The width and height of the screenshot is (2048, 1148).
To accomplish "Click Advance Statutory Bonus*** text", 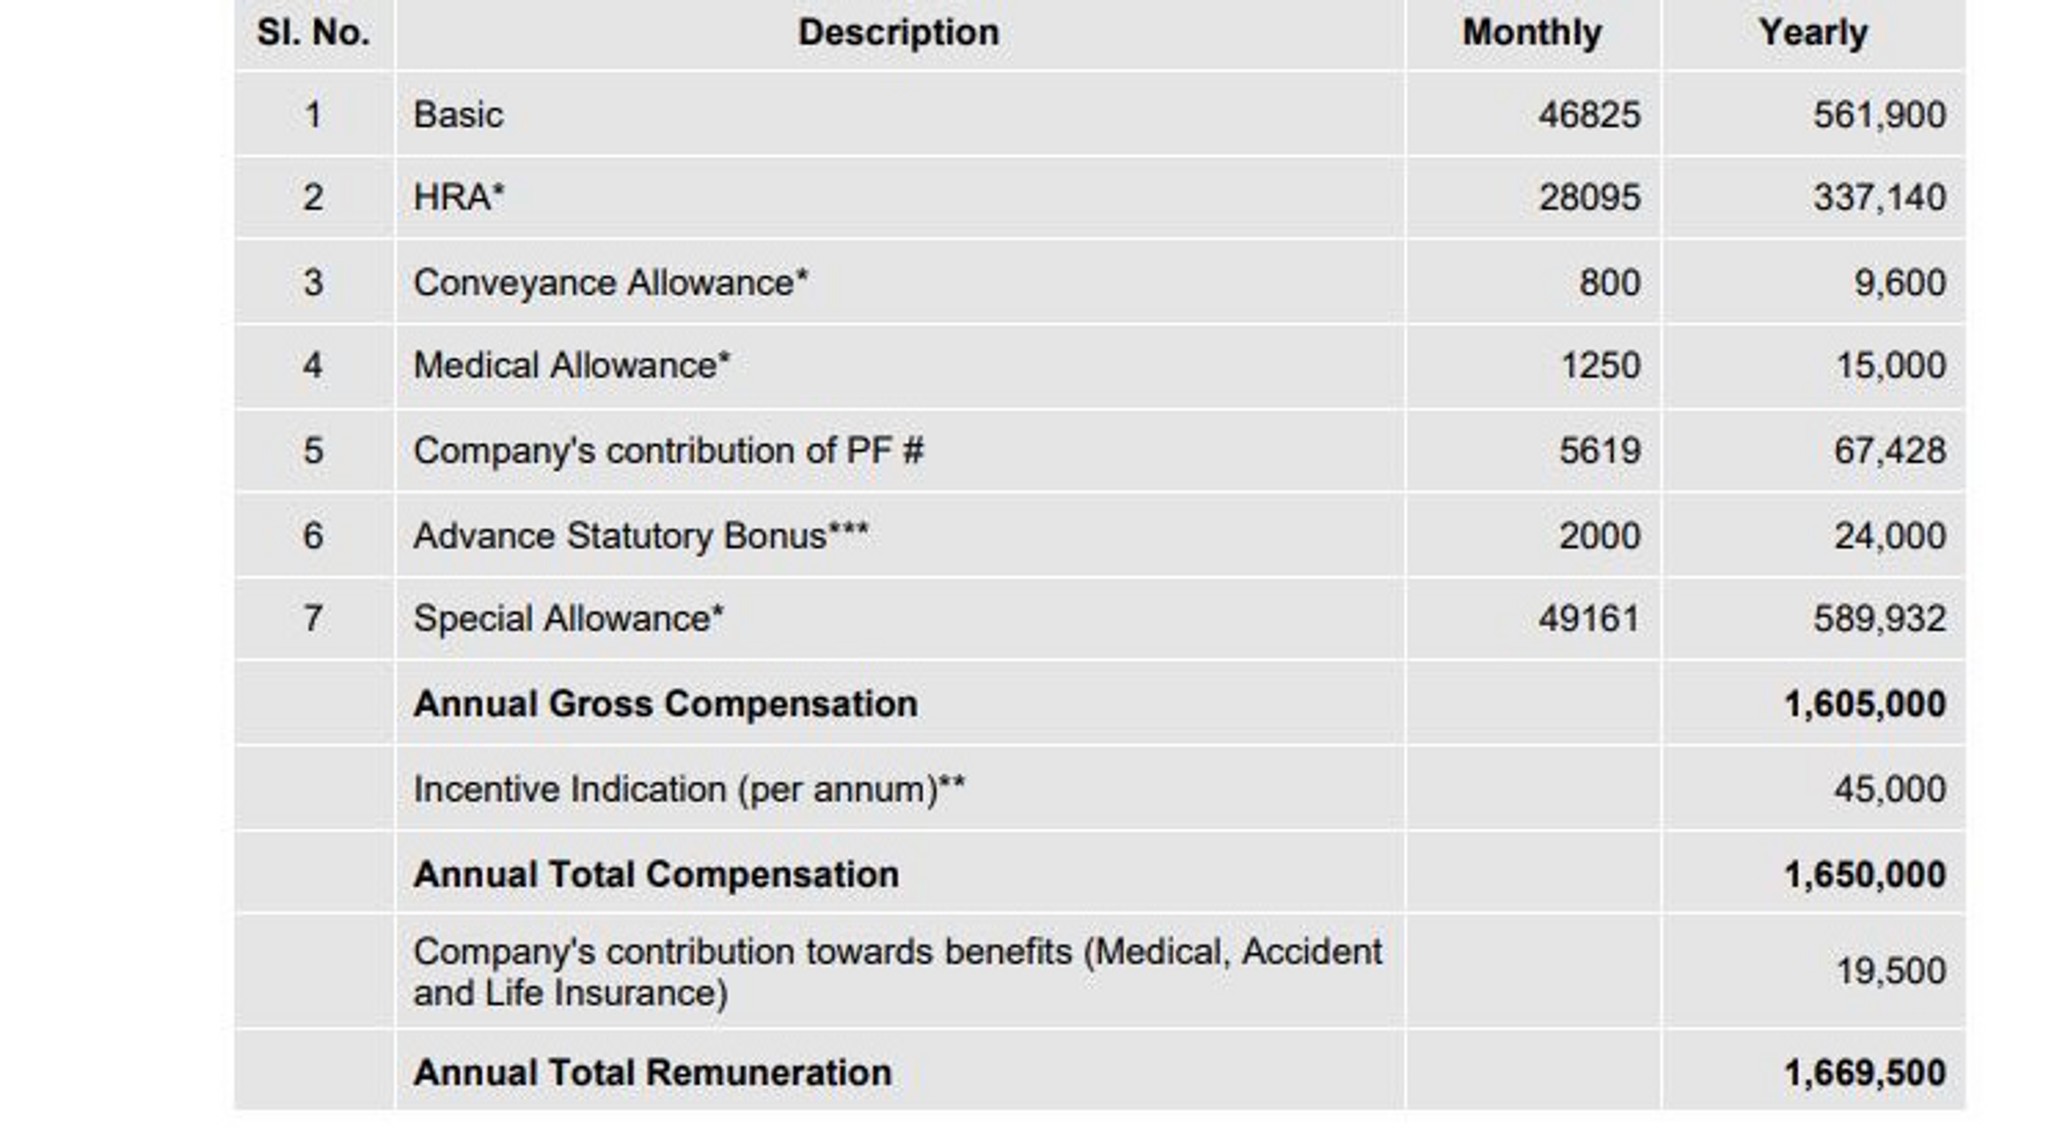I will [x=641, y=536].
